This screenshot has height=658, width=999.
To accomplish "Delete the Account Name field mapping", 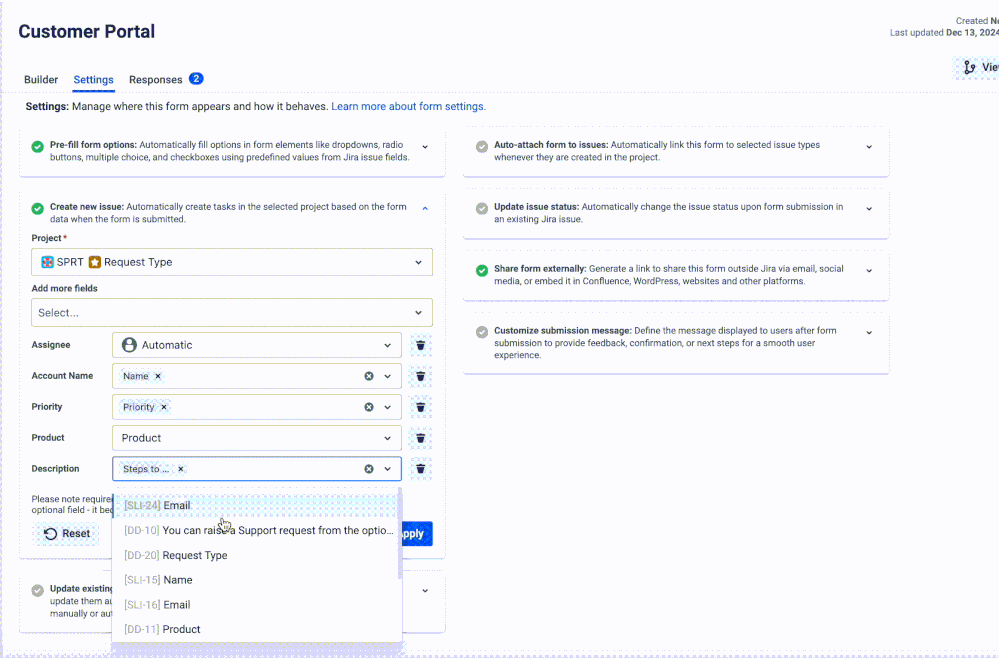I will tap(420, 376).
